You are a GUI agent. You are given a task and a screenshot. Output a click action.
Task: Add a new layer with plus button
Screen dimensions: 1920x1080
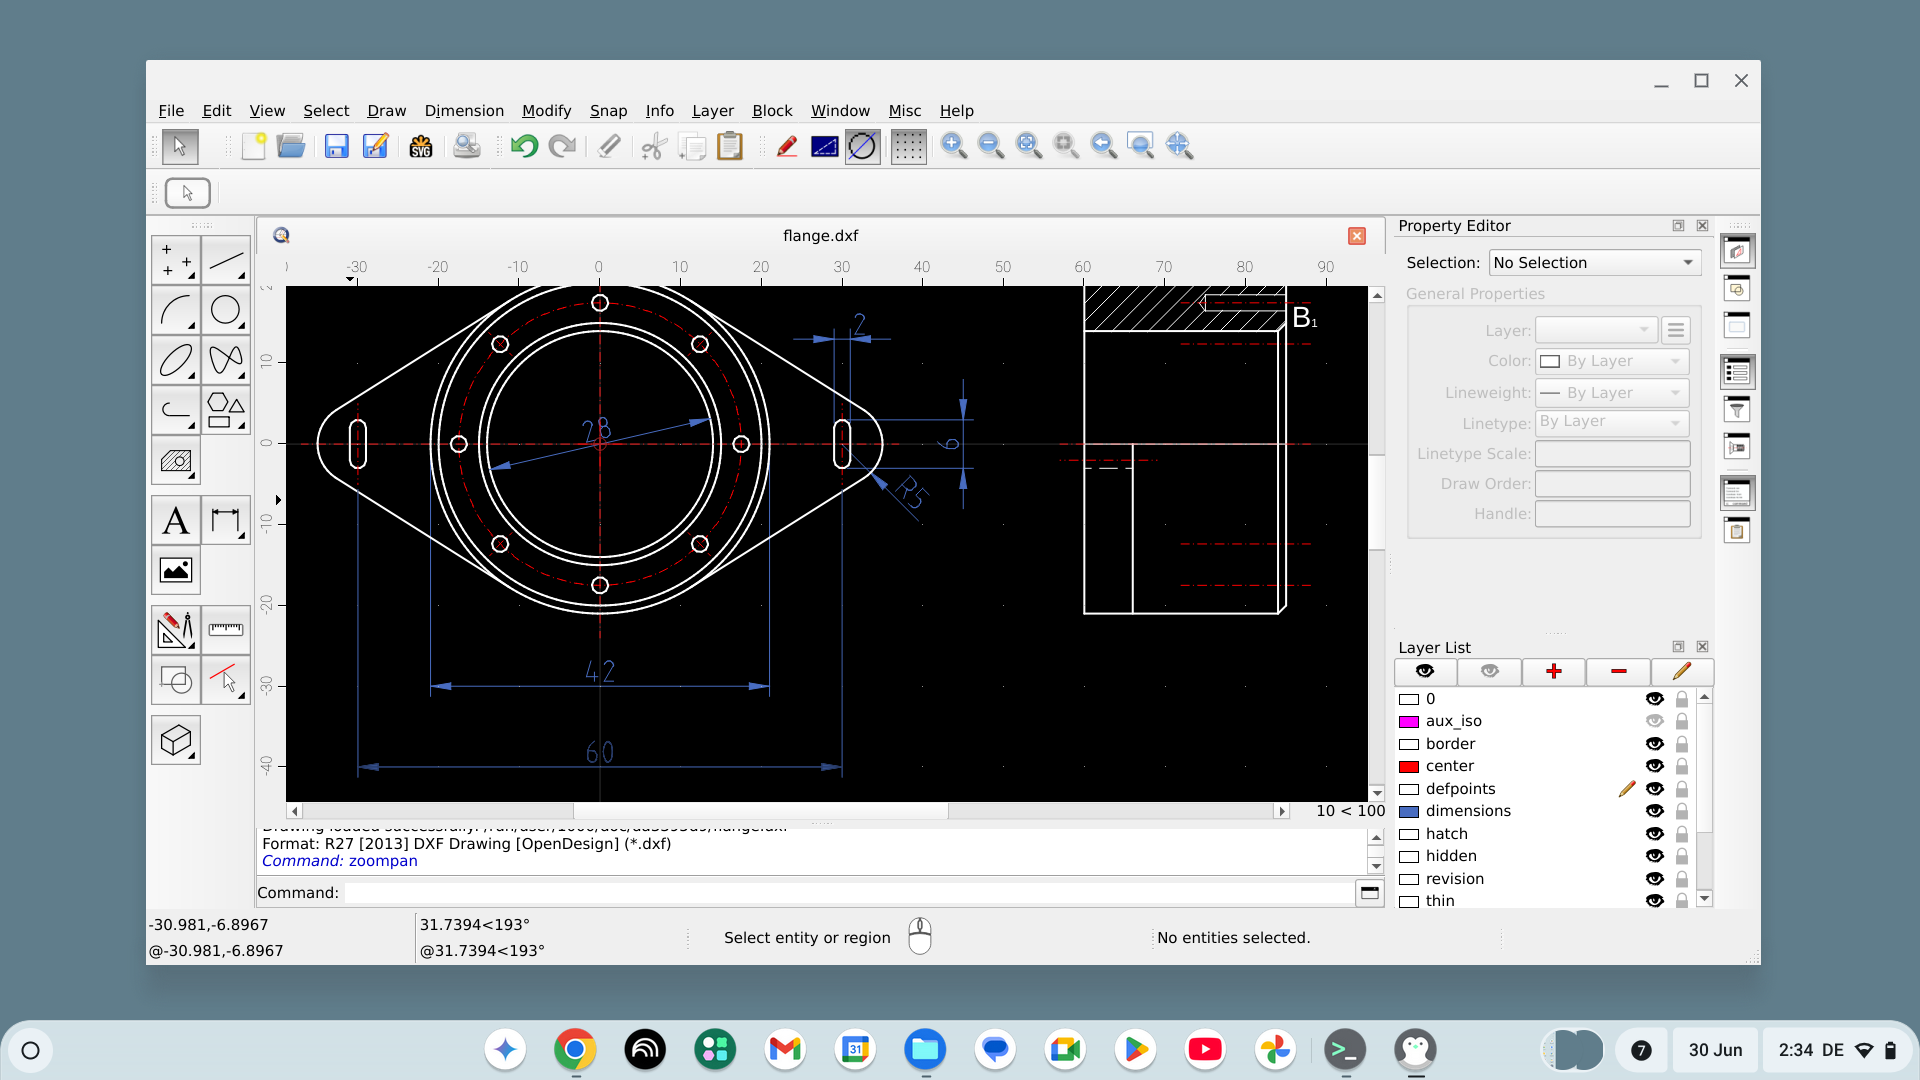1553,671
